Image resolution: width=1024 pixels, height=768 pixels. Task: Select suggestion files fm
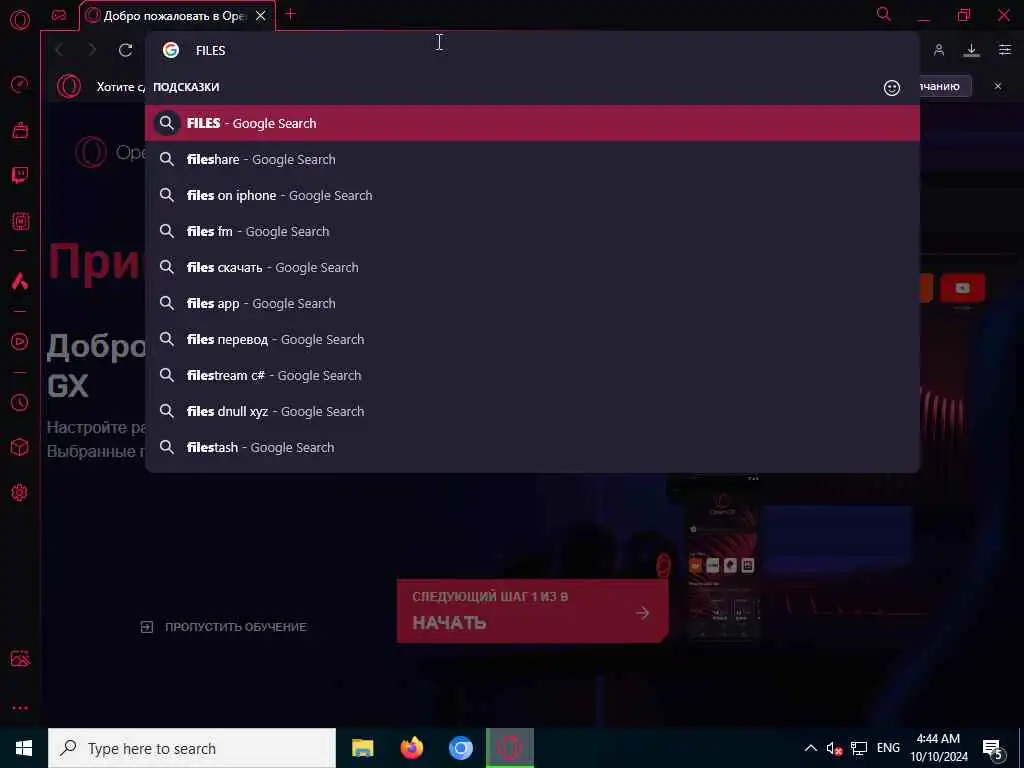pyautogui.click(x=532, y=231)
